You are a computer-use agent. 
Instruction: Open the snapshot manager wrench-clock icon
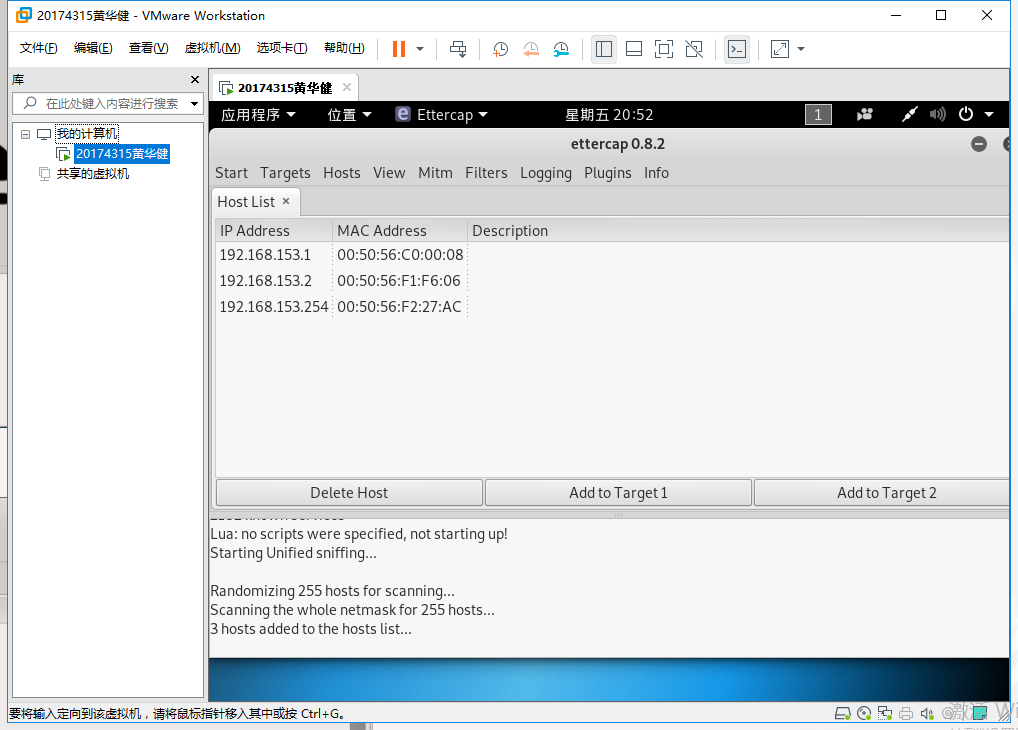click(x=561, y=49)
